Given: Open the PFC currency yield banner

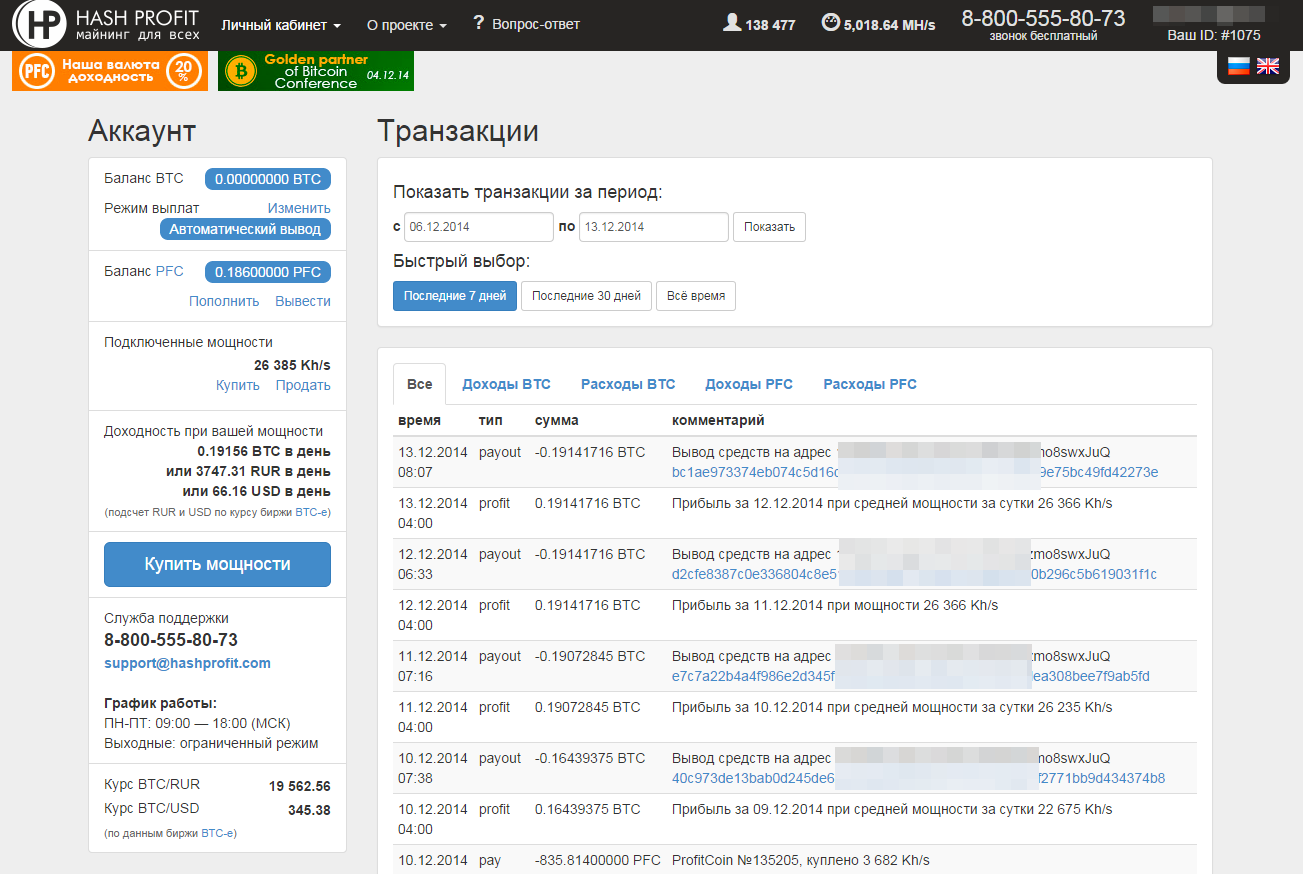Looking at the screenshot, I should (110, 71).
